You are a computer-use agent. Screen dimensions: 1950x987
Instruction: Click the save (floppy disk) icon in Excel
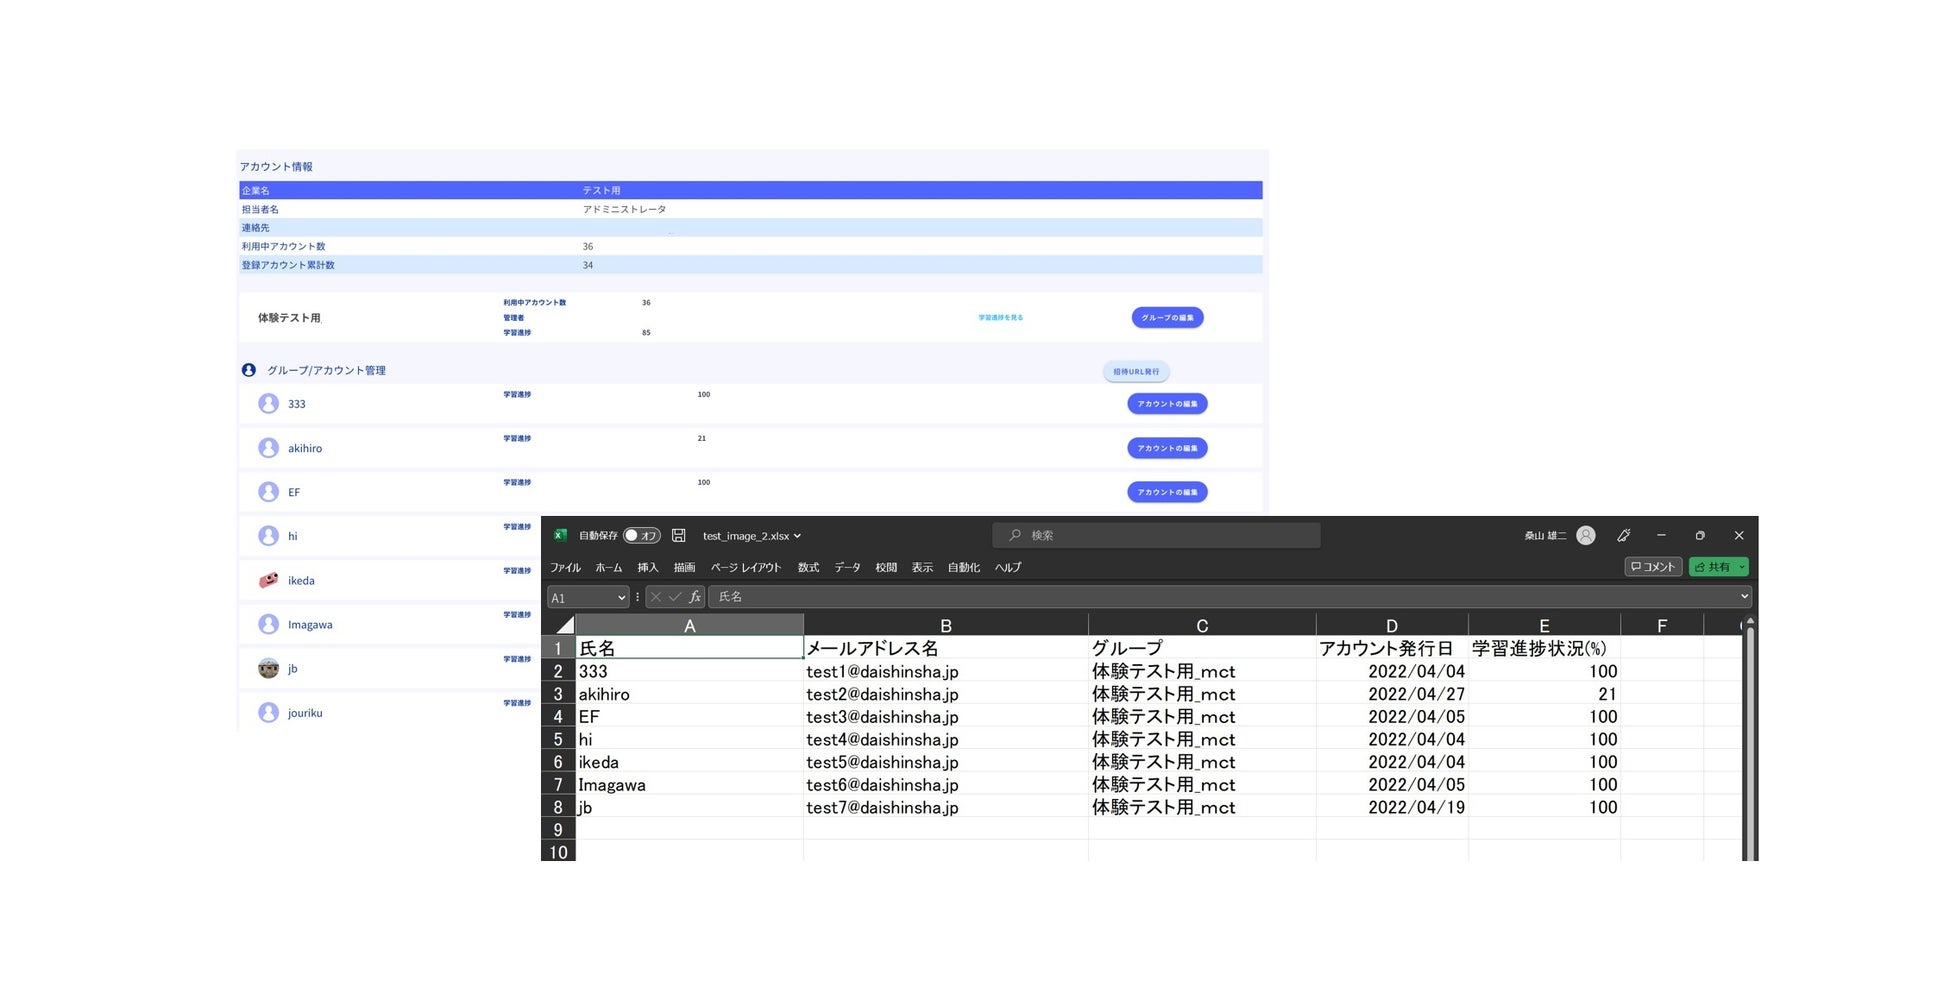coord(679,535)
